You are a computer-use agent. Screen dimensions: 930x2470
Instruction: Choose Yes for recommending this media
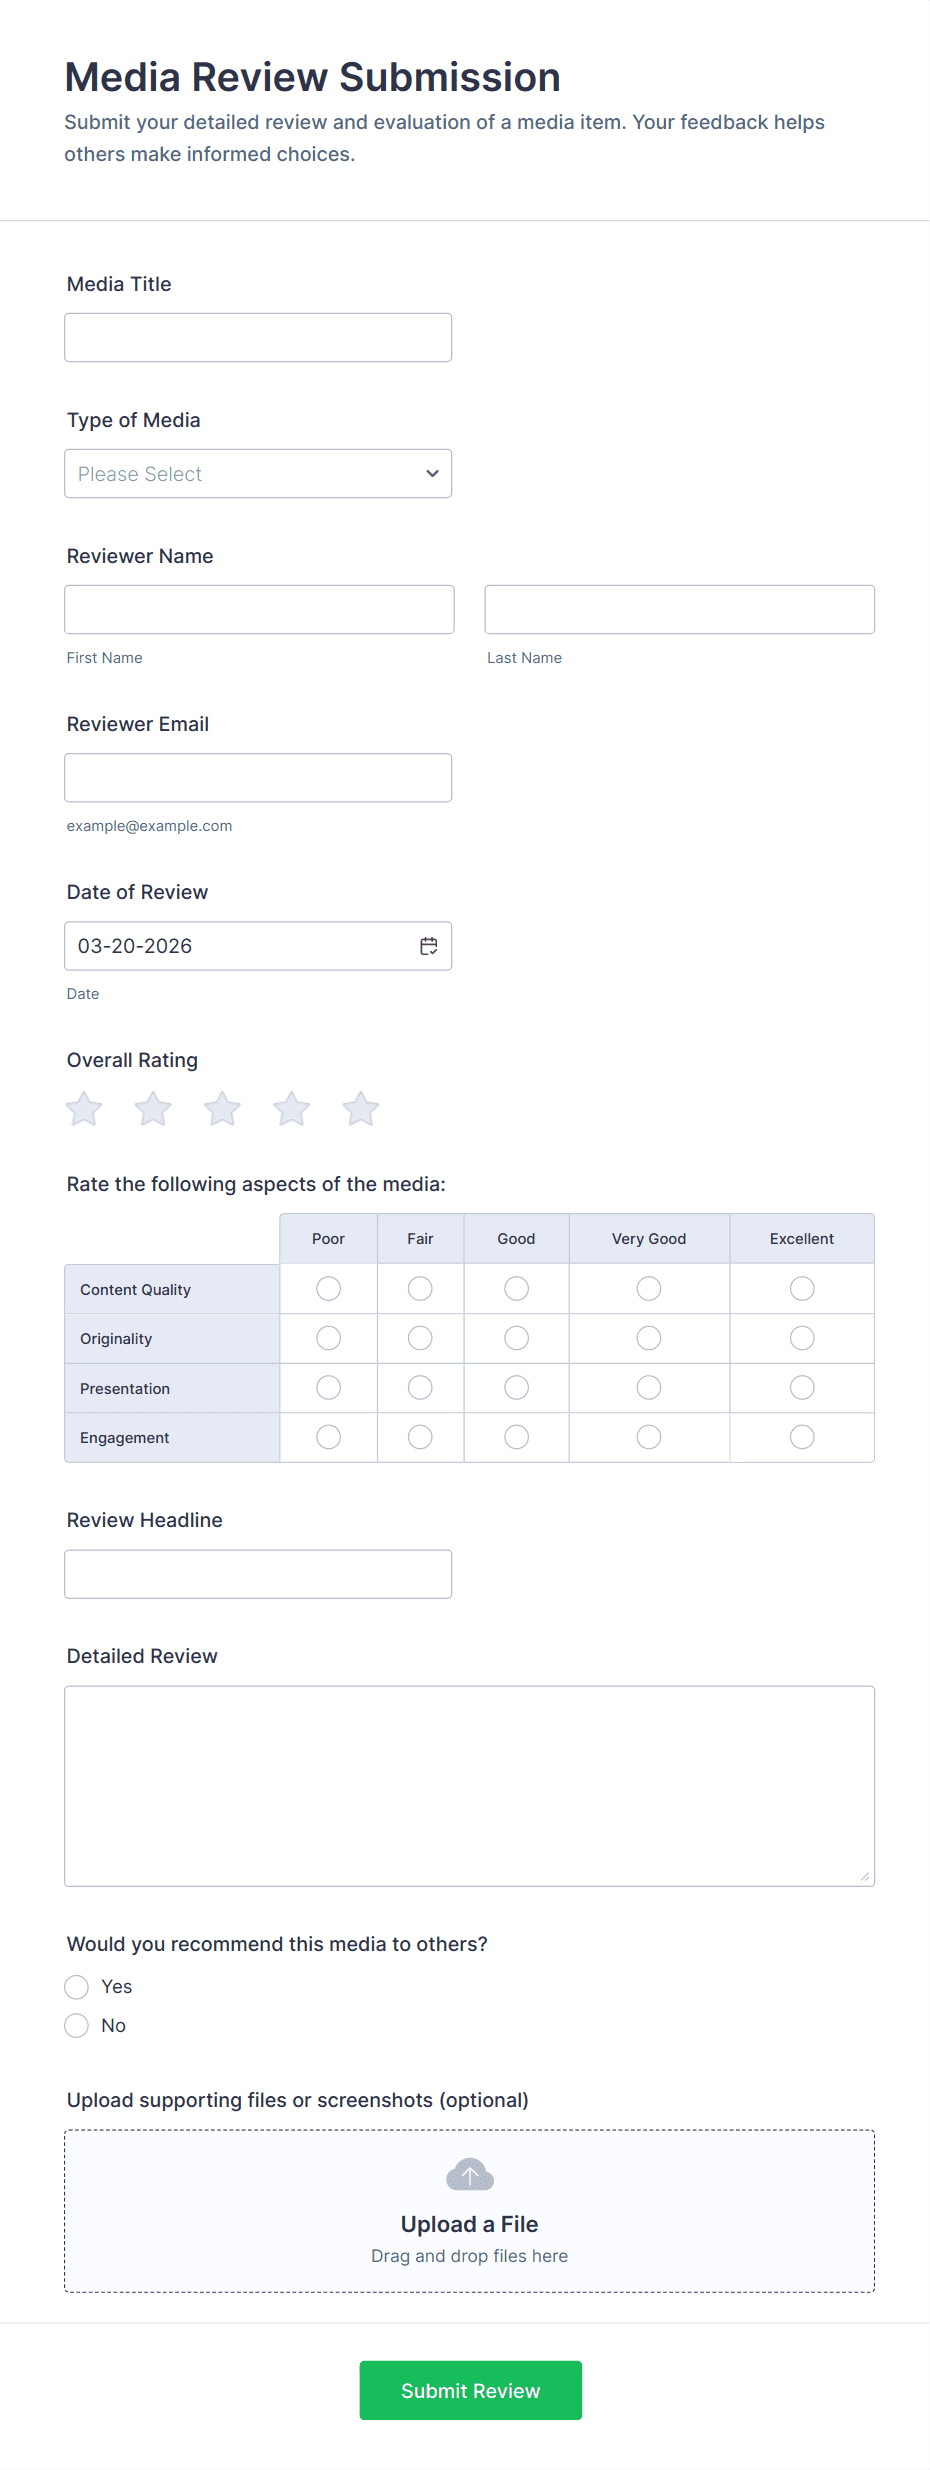[77, 1987]
